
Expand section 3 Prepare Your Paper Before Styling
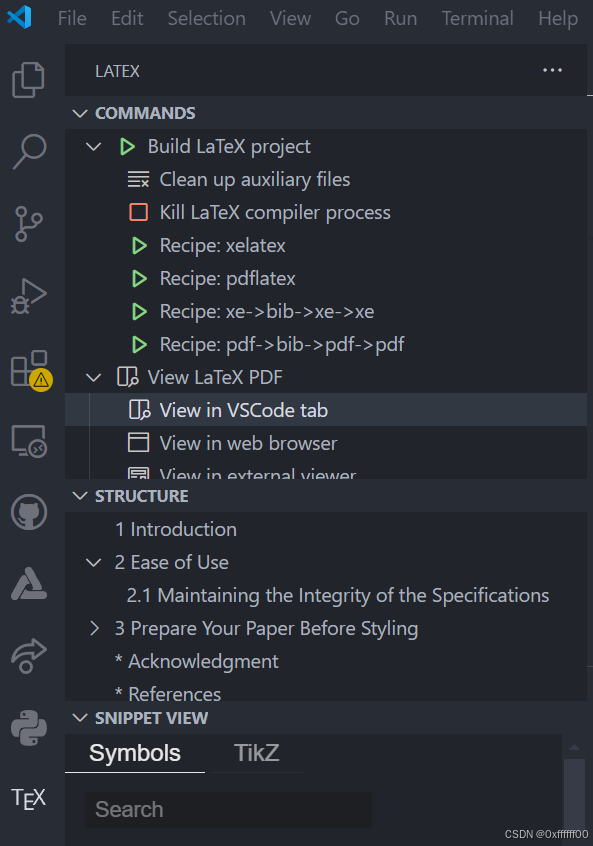tap(94, 628)
